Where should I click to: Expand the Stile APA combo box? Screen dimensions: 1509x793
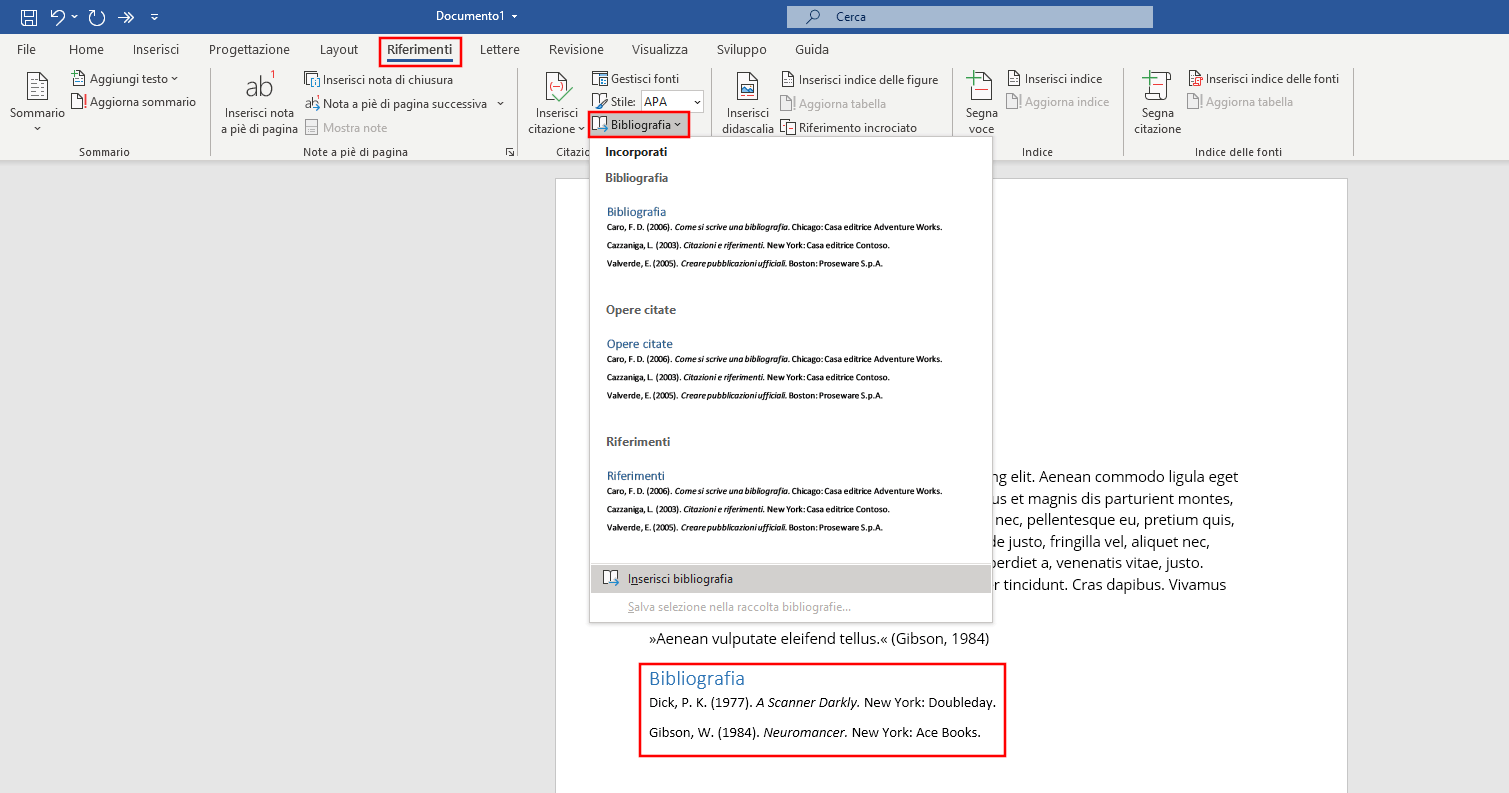point(697,102)
